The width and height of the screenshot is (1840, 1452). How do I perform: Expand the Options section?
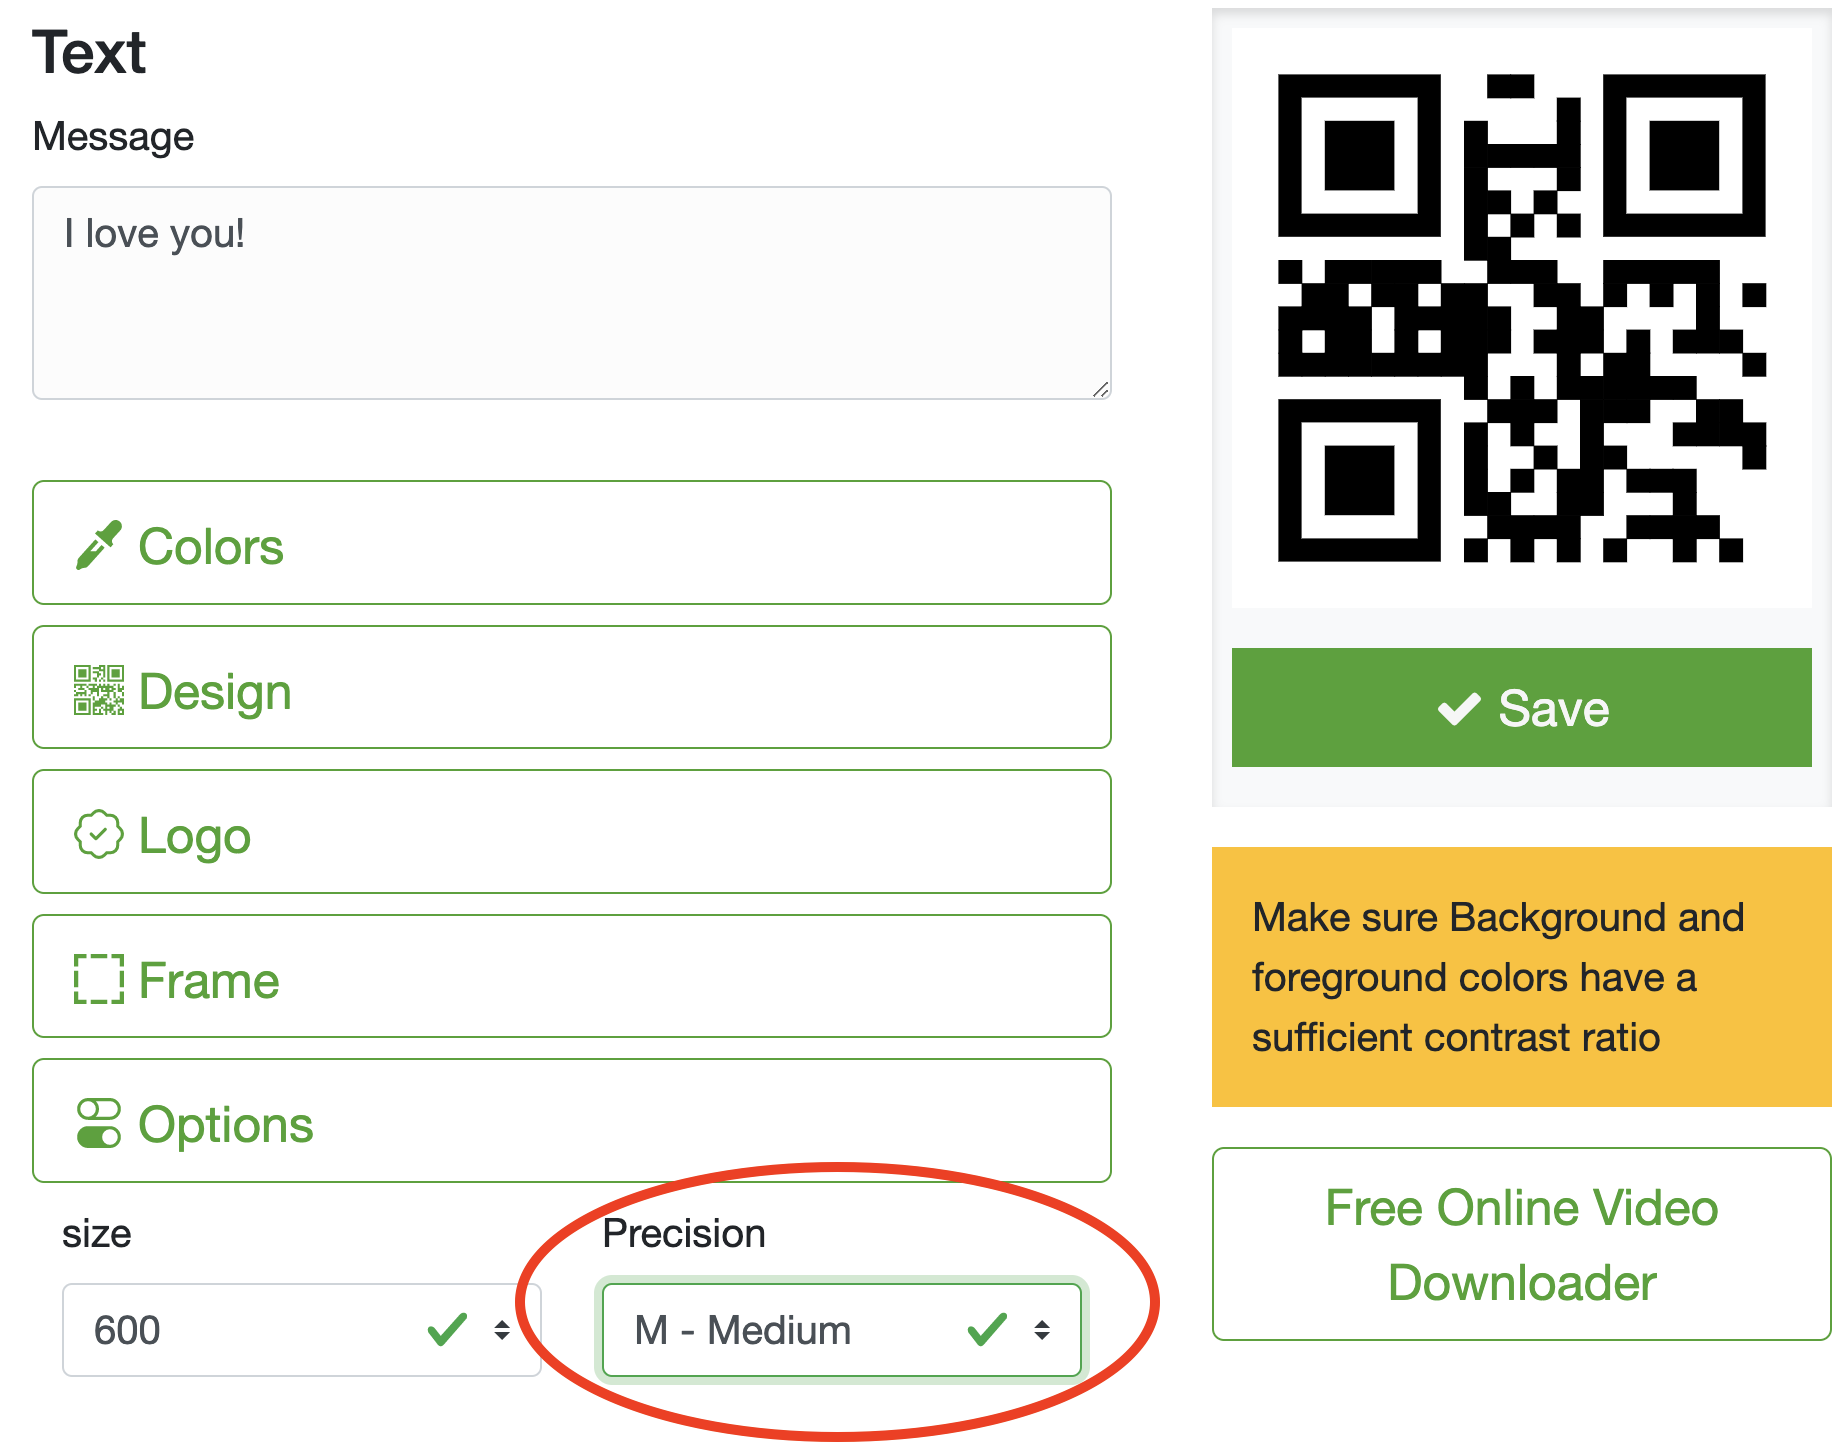(572, 1121)
